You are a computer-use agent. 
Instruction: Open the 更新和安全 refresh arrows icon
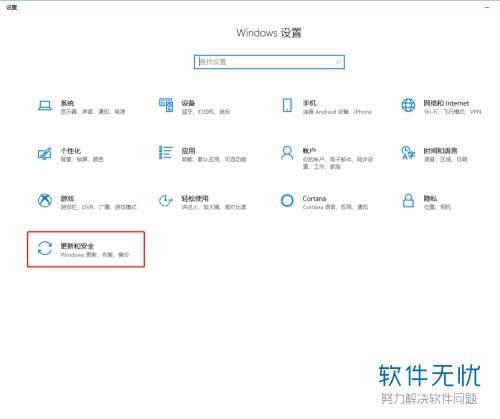pyautogui.click(x=45, y=249)
